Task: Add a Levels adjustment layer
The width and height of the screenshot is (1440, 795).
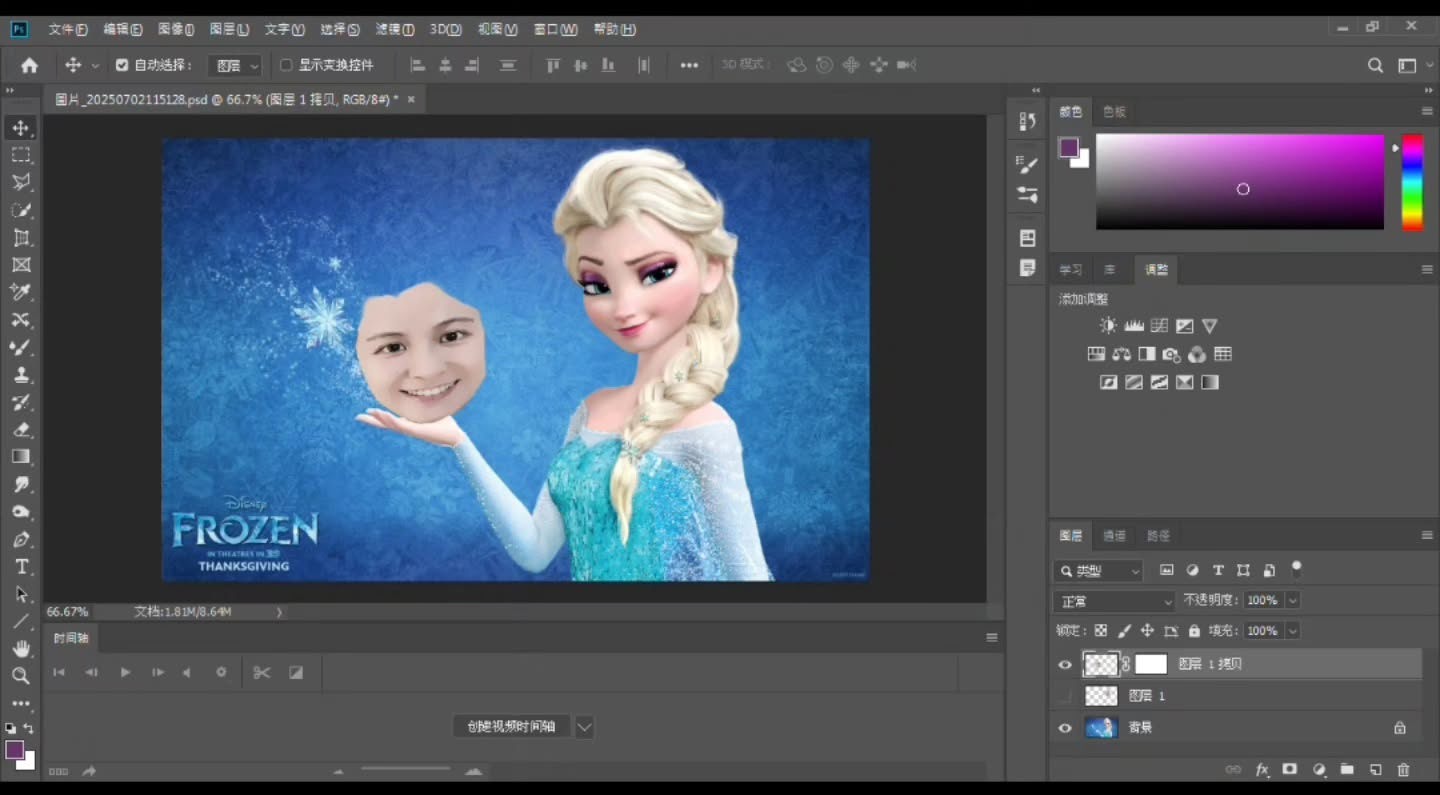Action: [1134, 326]
